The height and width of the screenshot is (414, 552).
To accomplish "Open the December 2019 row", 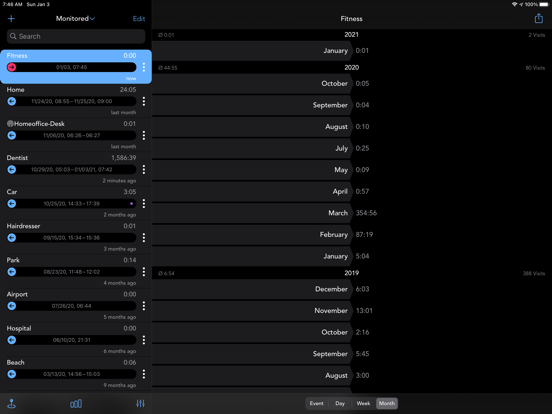I will click(352, 289).
